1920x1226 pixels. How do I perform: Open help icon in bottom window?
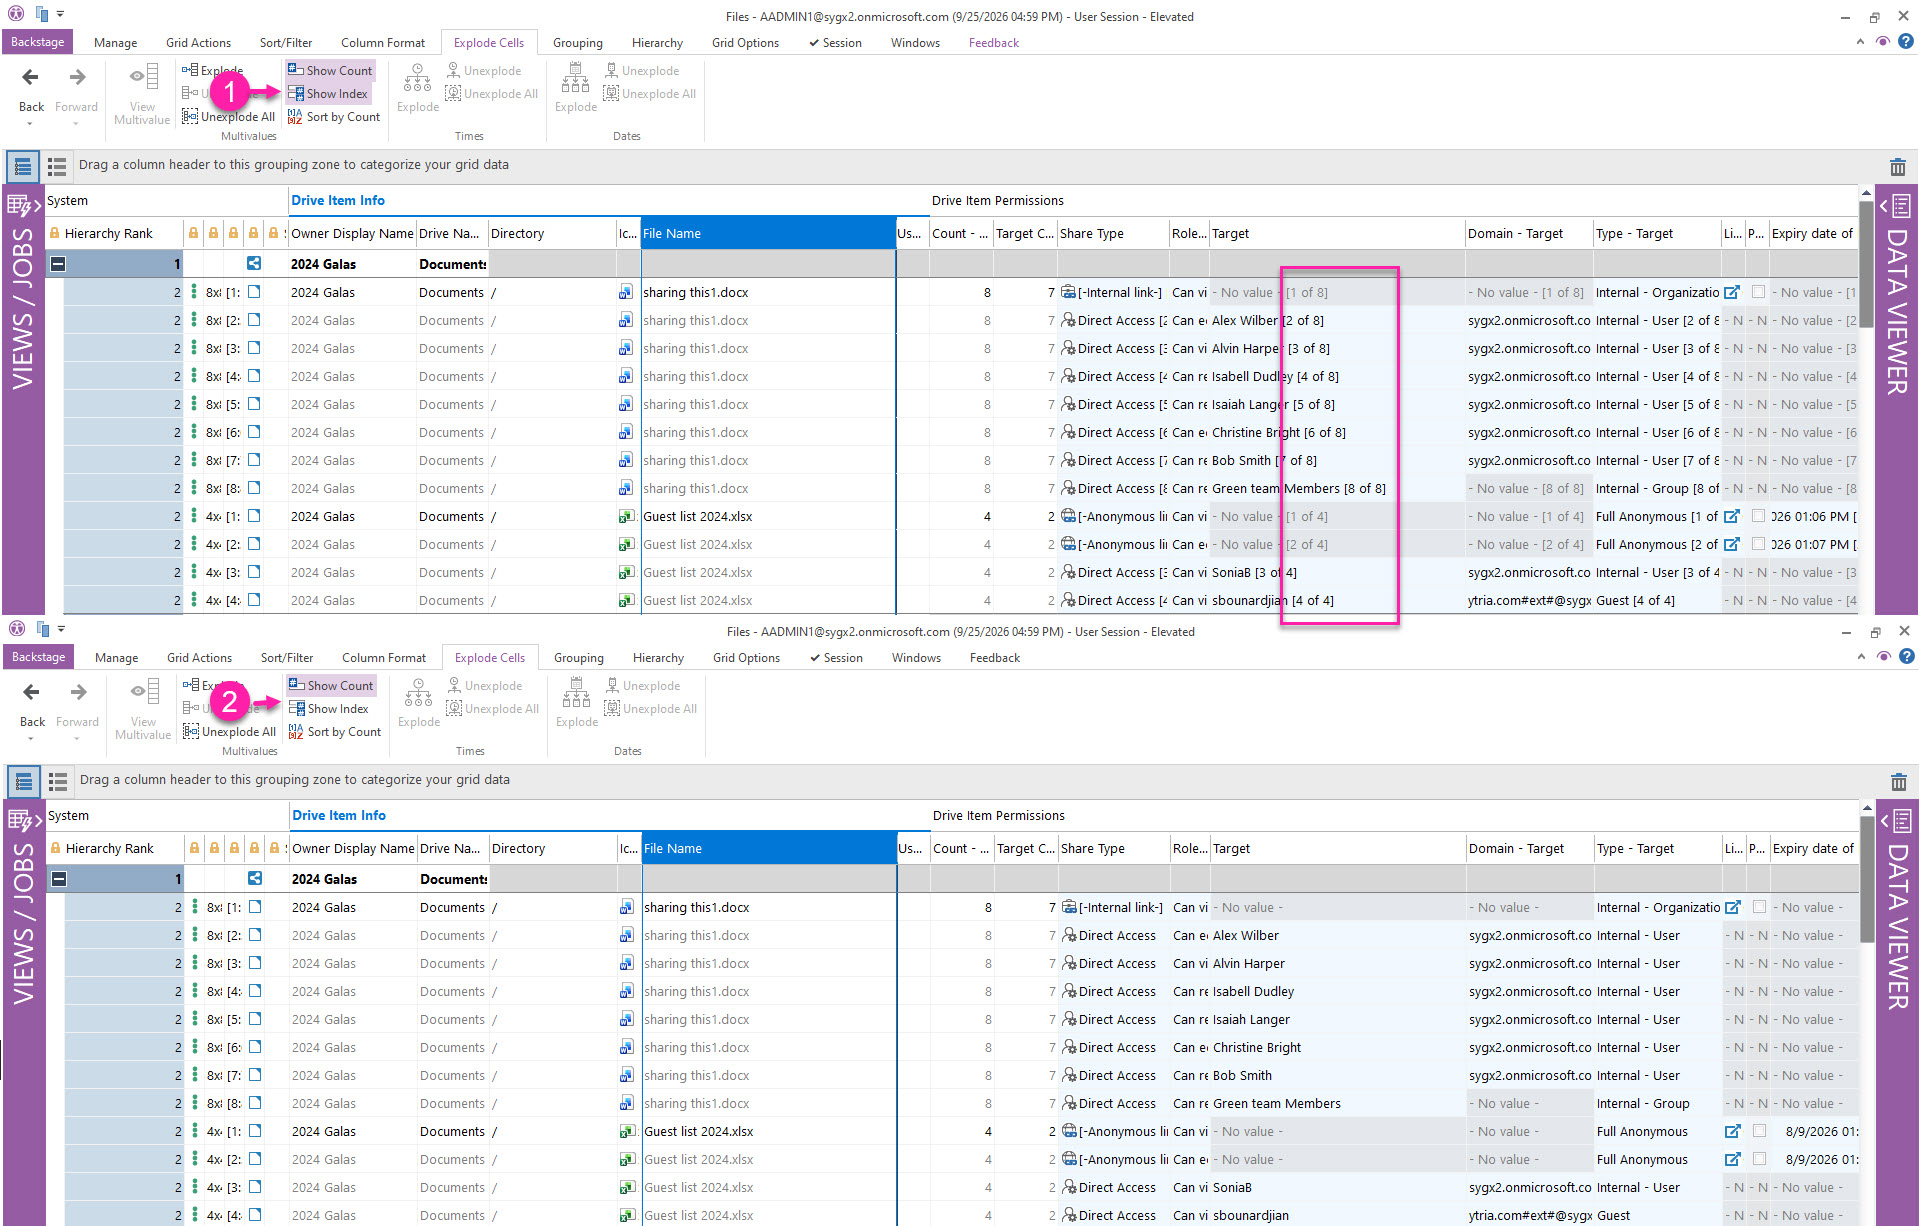point(1907,657)
